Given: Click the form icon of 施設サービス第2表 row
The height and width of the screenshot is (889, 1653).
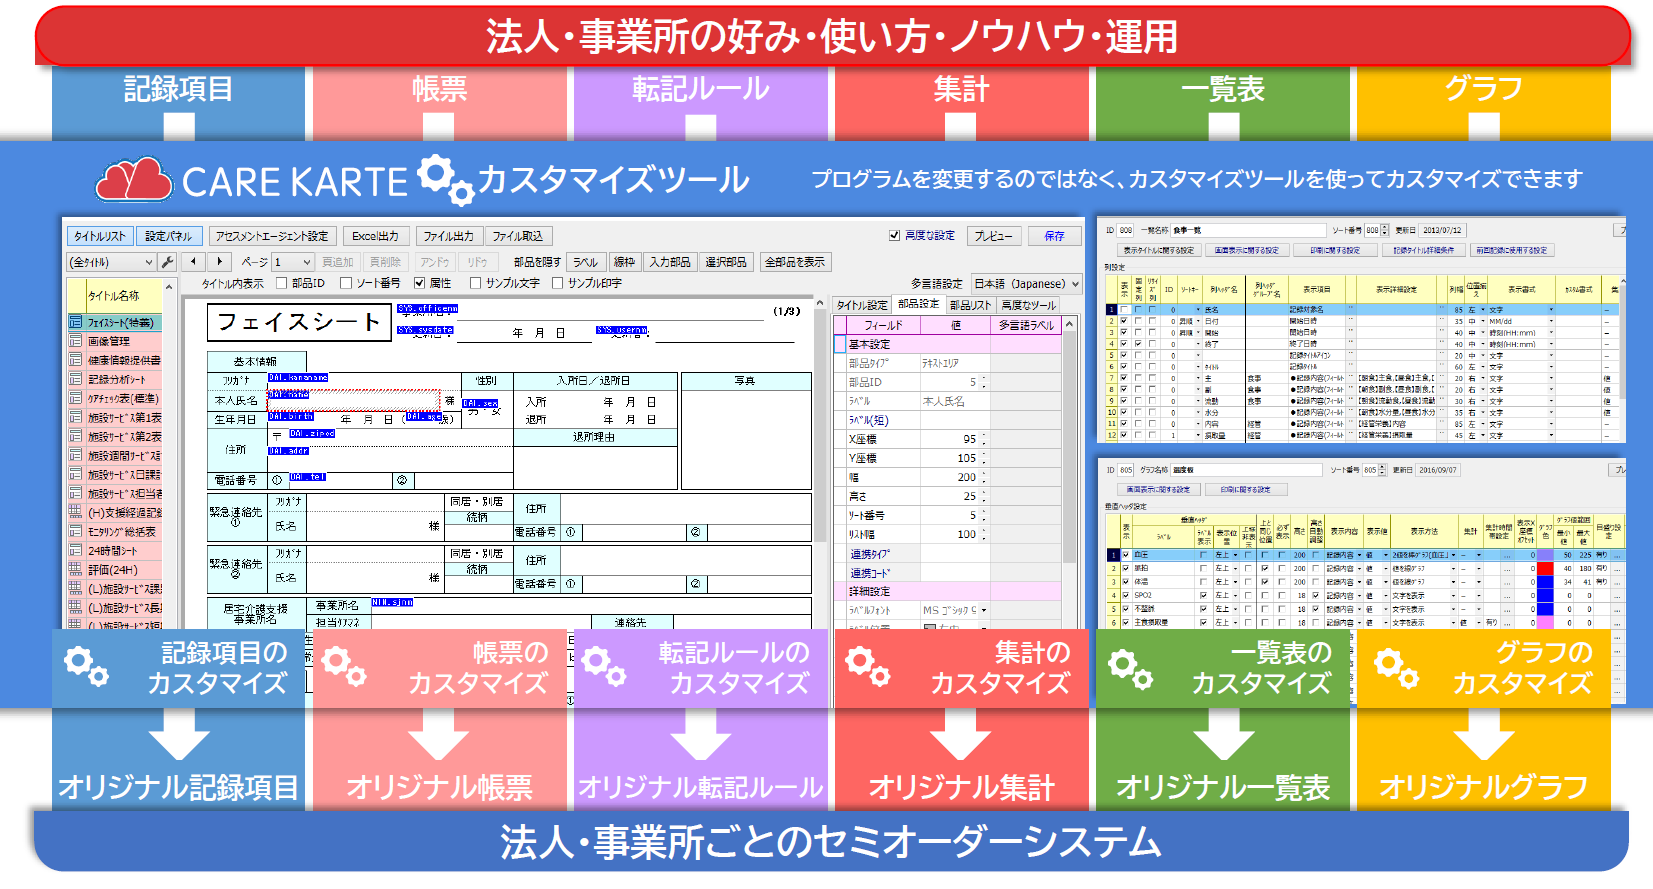Looking at the screenshot, I should [x=76, y=436].
